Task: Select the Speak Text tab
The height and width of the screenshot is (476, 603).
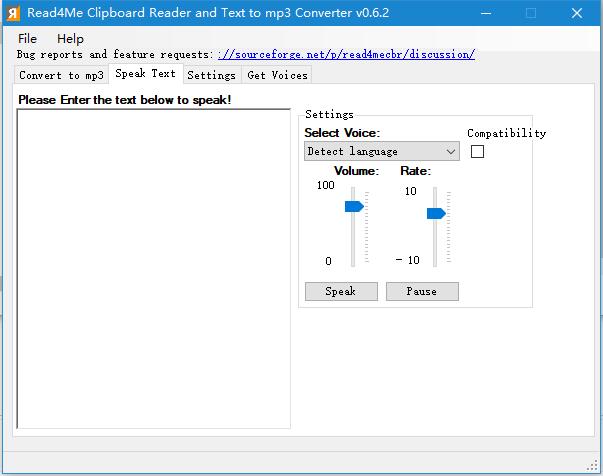Action: point(145,73)
